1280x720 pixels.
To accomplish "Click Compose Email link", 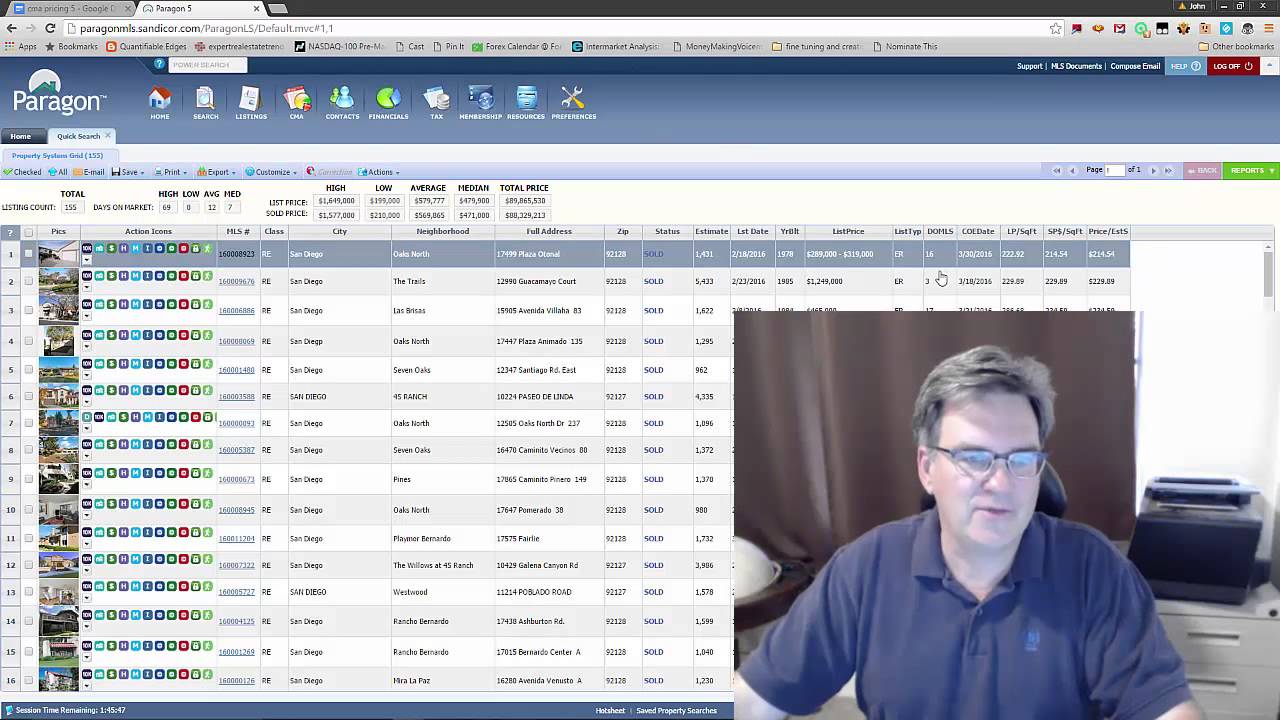I will click(x=1135, y=66).
